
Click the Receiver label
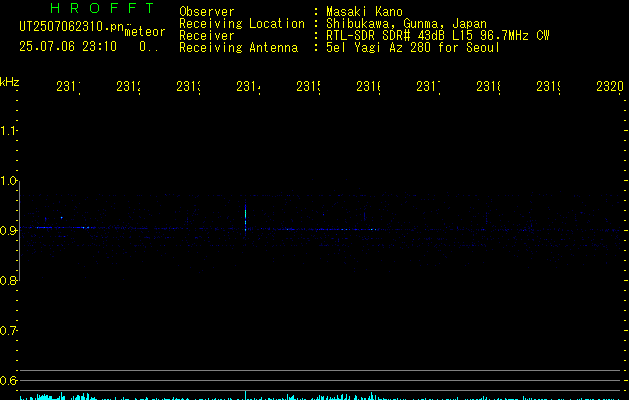tap(207, 36)
